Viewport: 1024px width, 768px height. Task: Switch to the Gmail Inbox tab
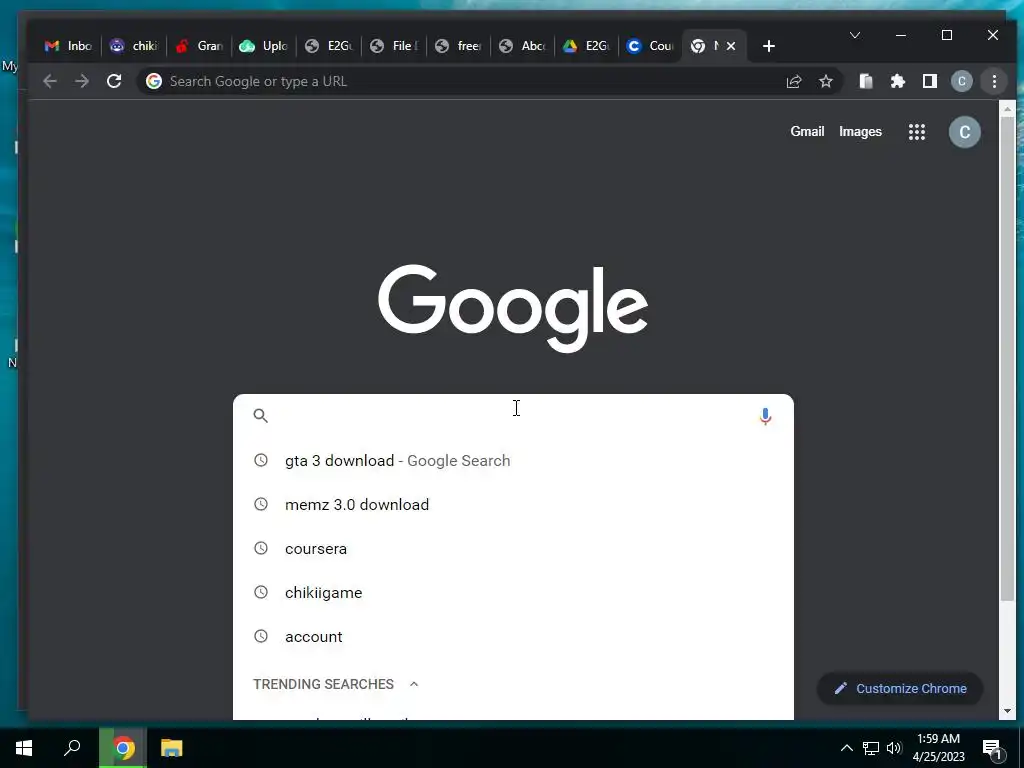[x=68, y=46]
